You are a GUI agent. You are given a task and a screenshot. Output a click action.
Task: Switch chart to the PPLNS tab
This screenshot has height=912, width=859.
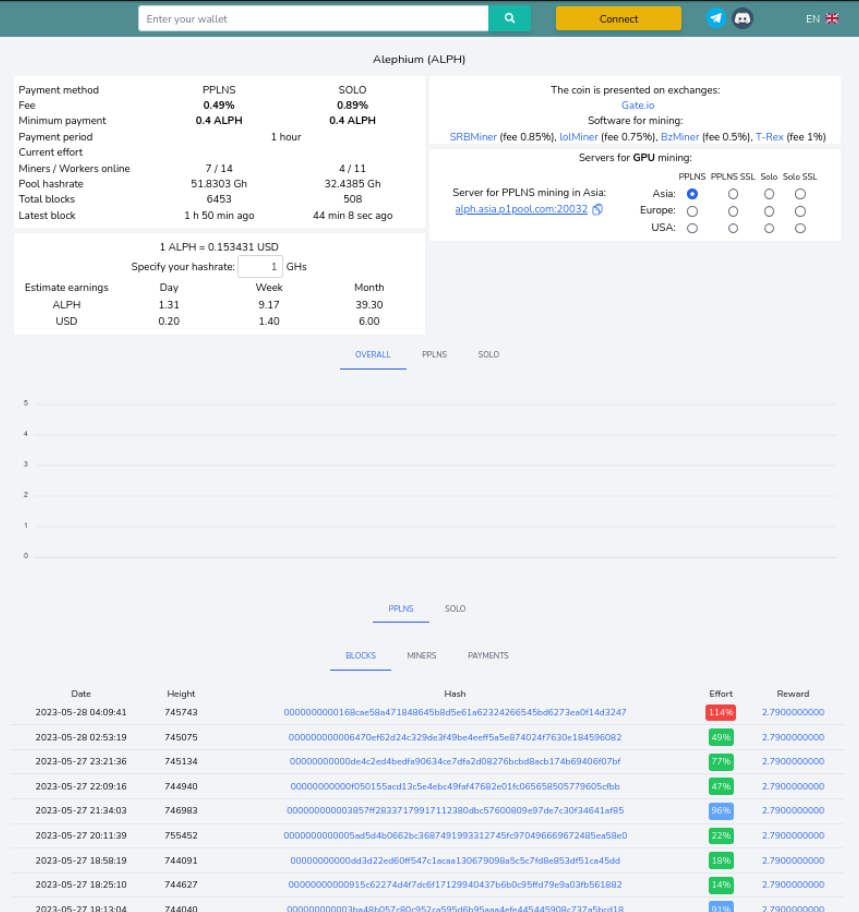coord(434,355)
